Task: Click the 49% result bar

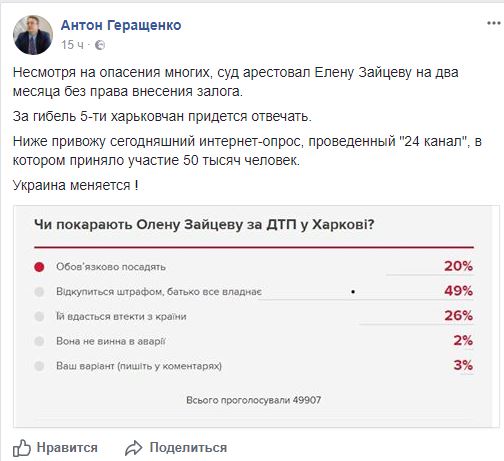Action: click(366, 300)
